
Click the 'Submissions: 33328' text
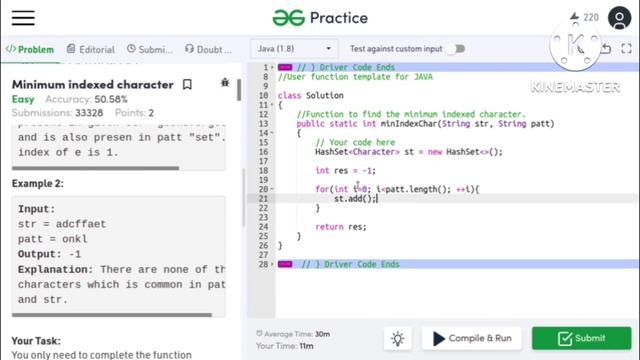coord(57,113)
